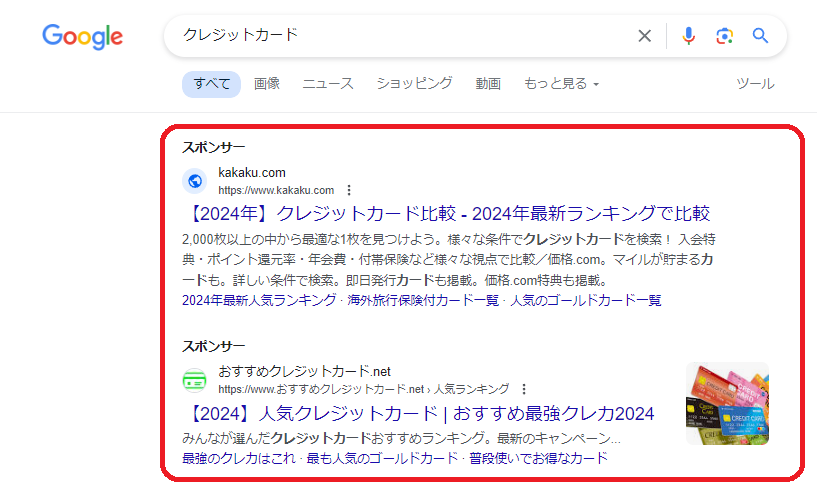The height and width of the screenshot is (487, 817).
Task: Open the 動画 tab
Action: click(488, 84)
